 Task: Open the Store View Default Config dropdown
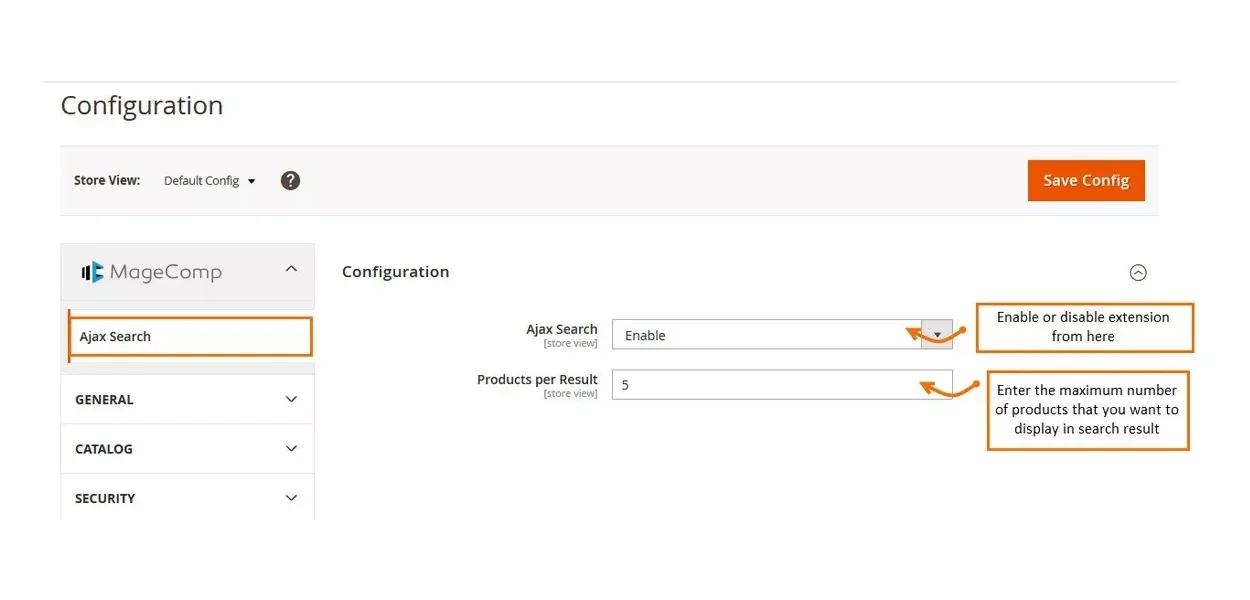[209, 181]
